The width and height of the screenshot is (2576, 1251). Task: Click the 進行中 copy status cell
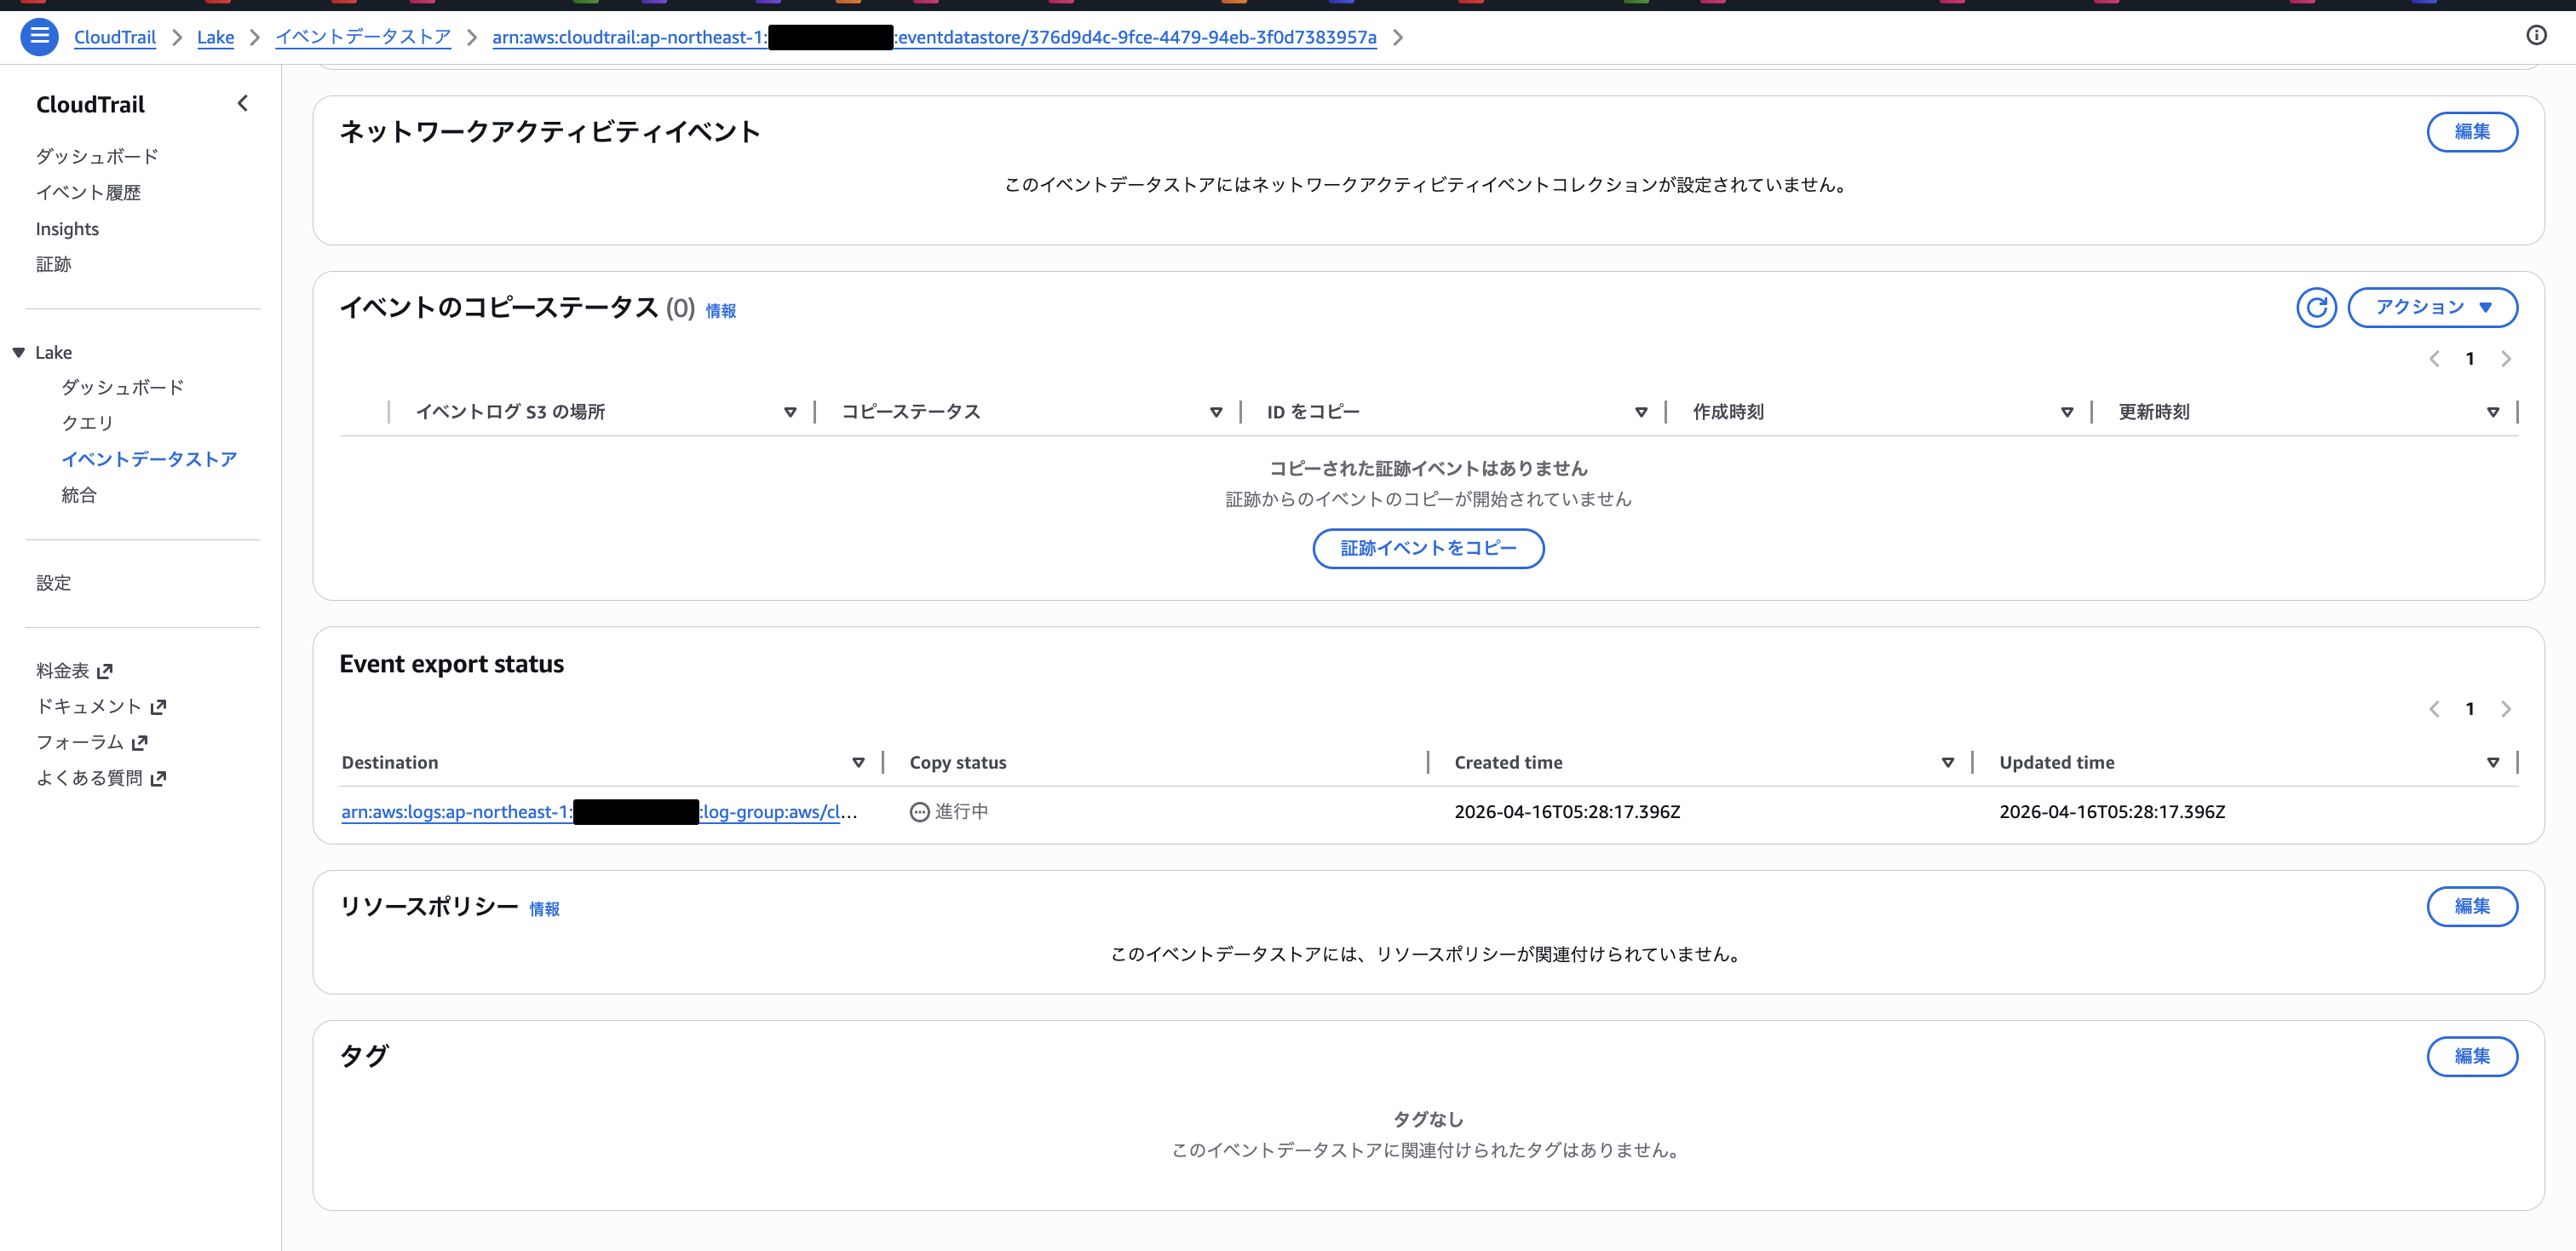tap(949, 812)
